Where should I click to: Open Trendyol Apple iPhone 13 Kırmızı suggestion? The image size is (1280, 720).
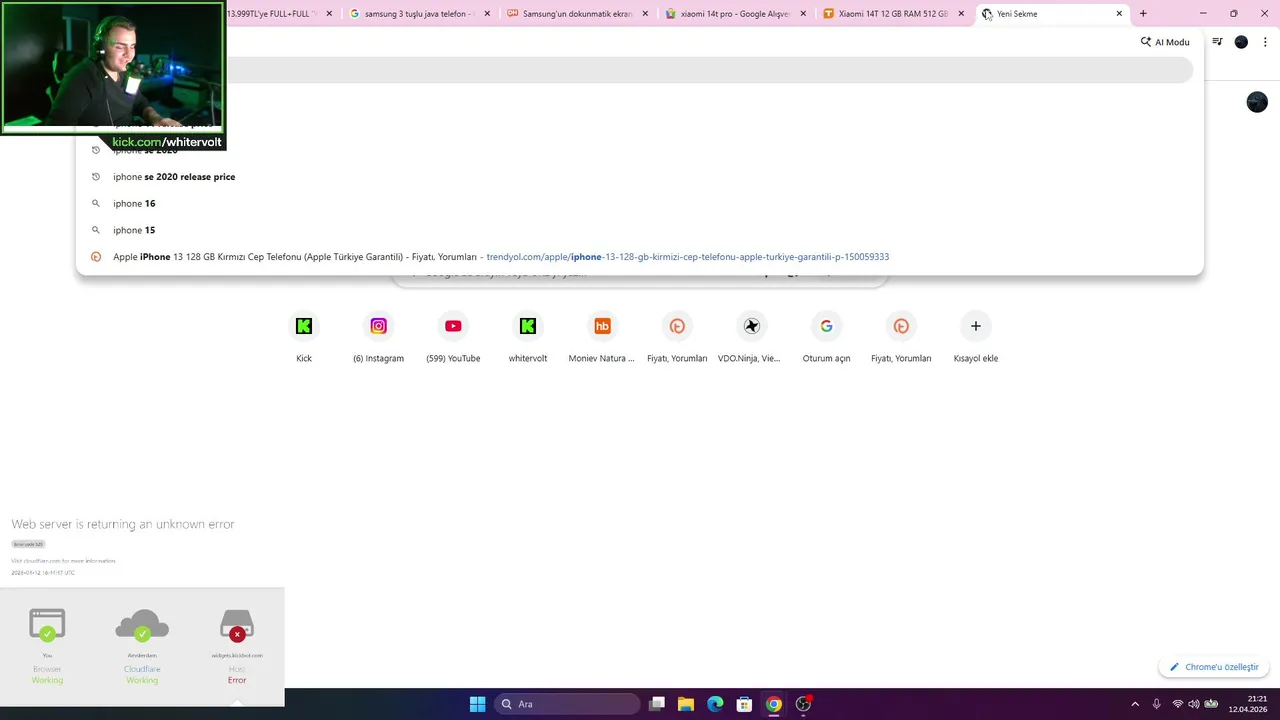tap(640, 257)
